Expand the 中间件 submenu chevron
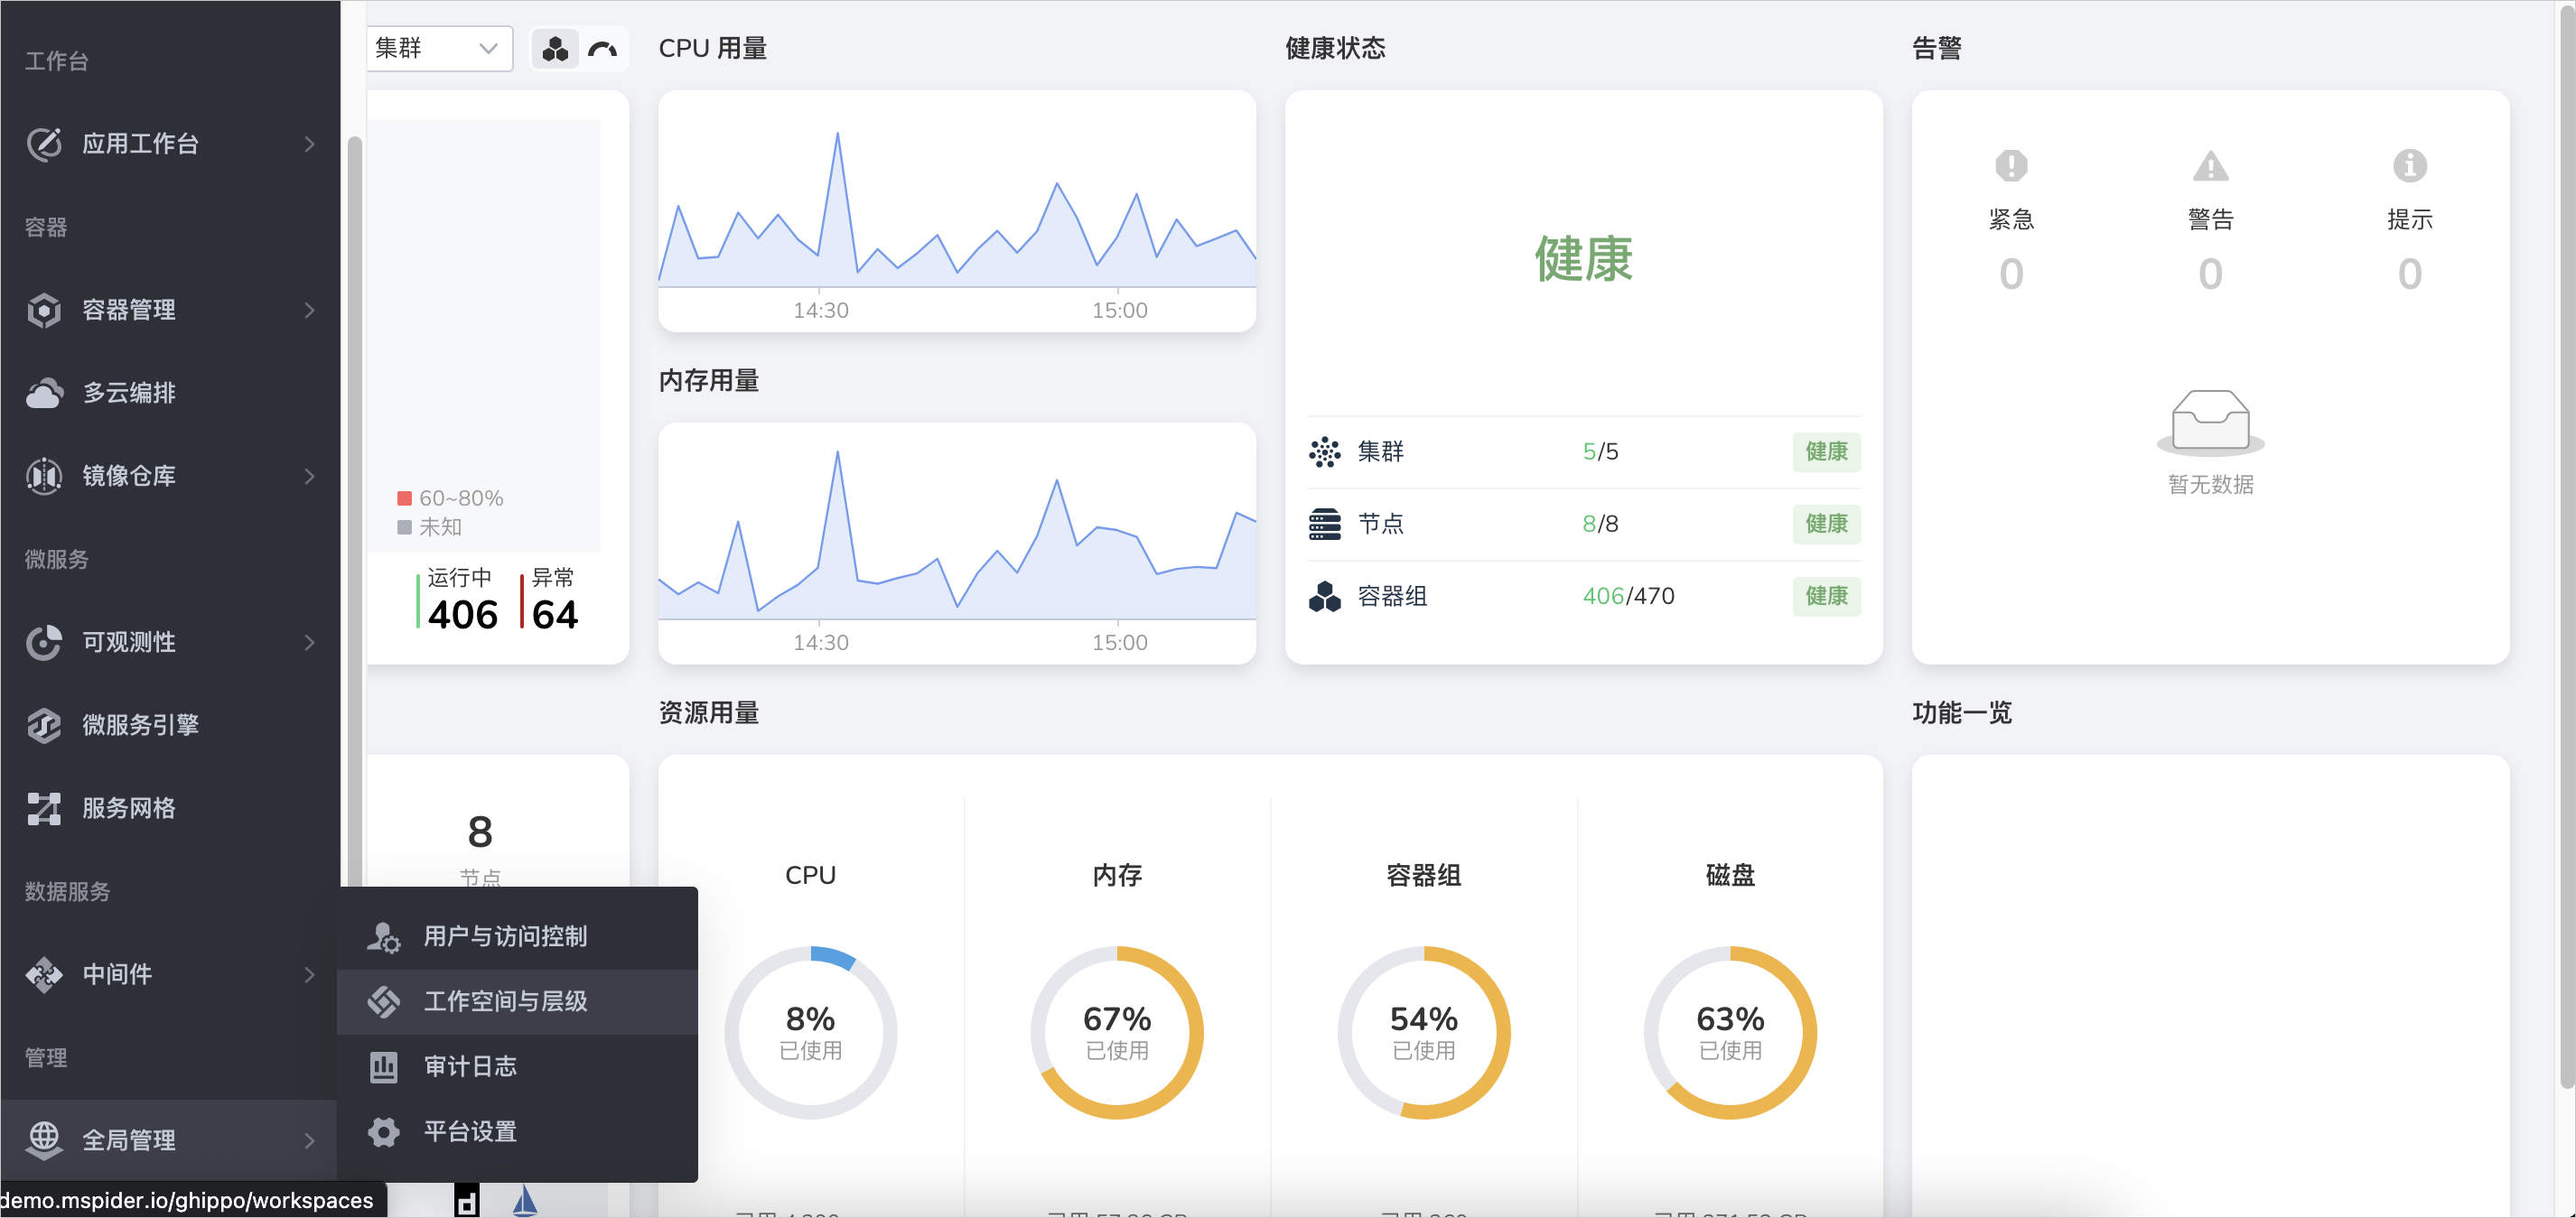Viewport: 2576px width, 1218px height. click(x=310, y=974)
